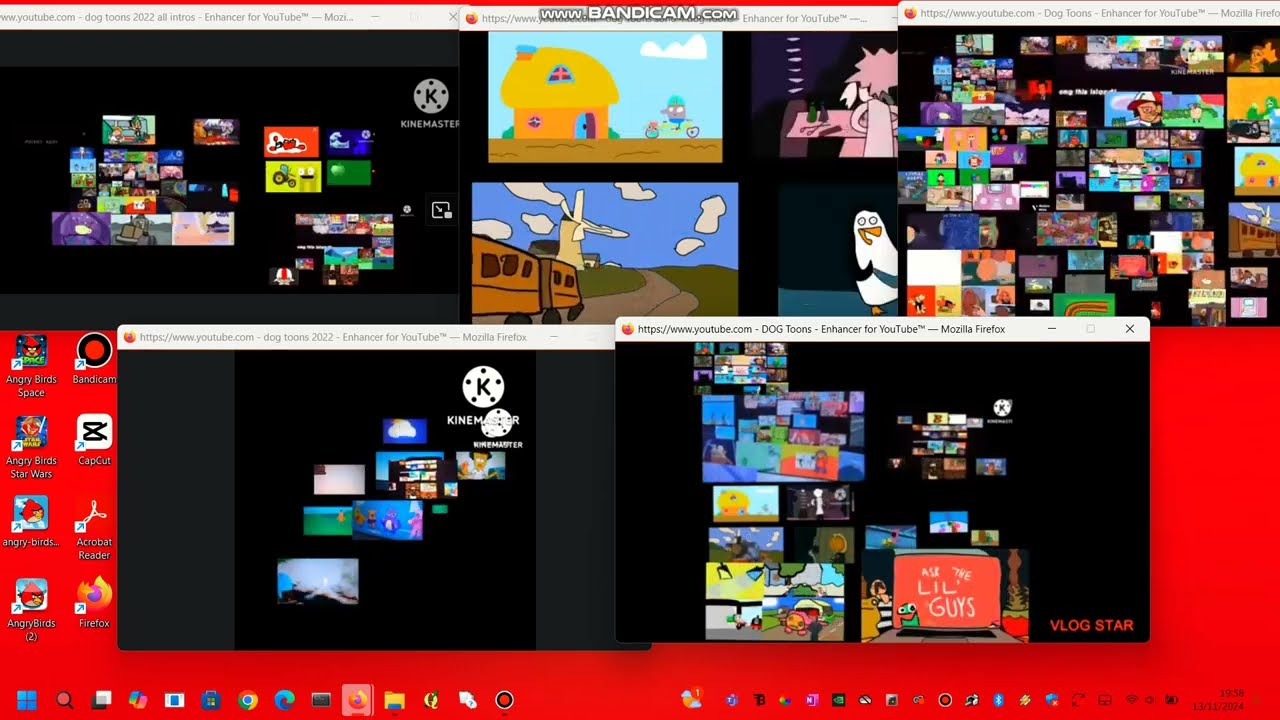Screen dimensions: 1280x720
Task: Click the yellow house cartoon video frame
Action: 605,97
